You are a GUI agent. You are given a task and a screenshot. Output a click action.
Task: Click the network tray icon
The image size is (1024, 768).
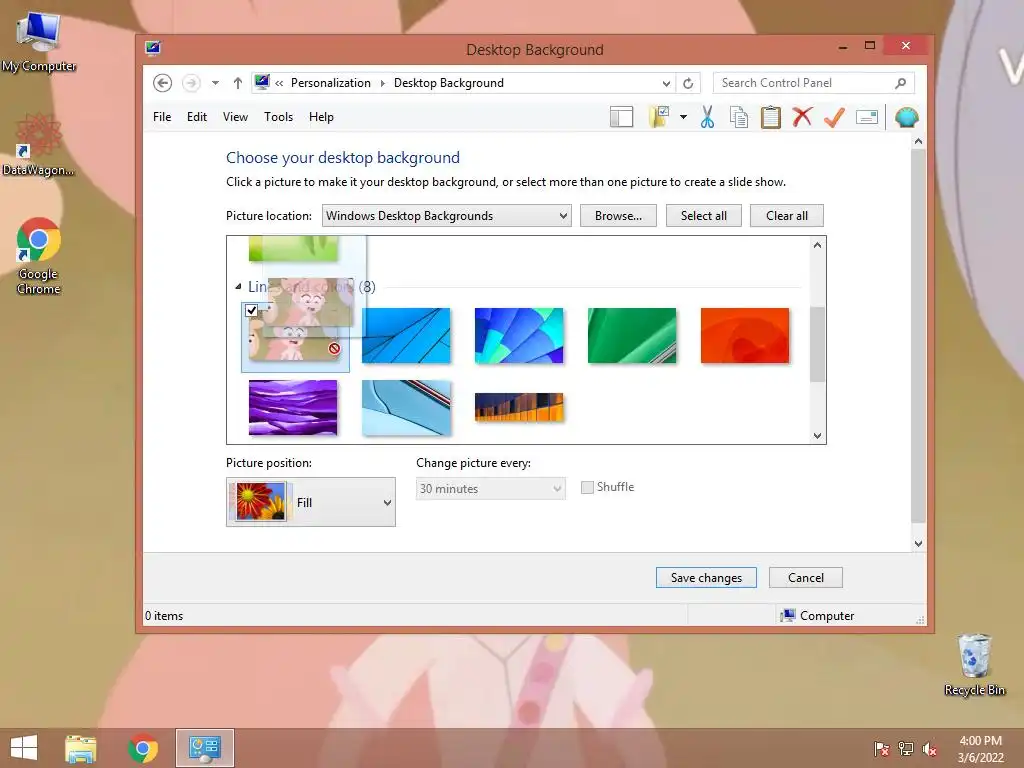[x=906, y=749]
